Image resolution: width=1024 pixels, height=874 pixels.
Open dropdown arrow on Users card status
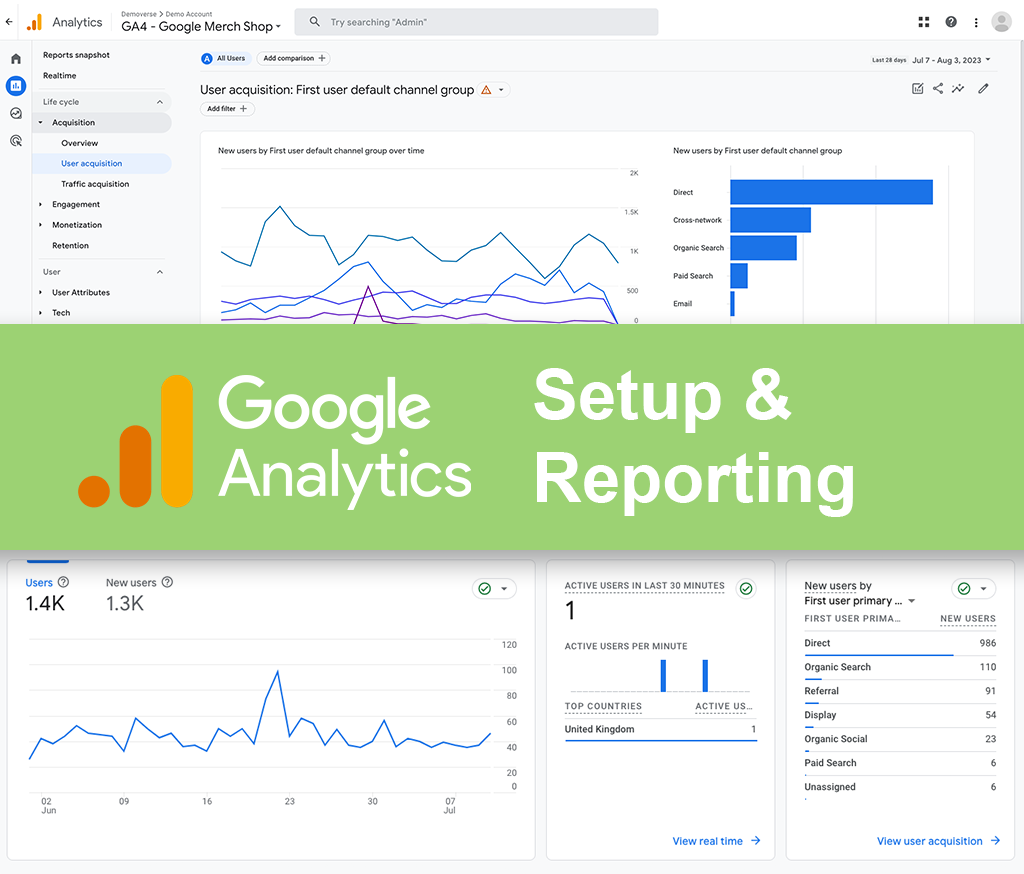coord(504,589)
